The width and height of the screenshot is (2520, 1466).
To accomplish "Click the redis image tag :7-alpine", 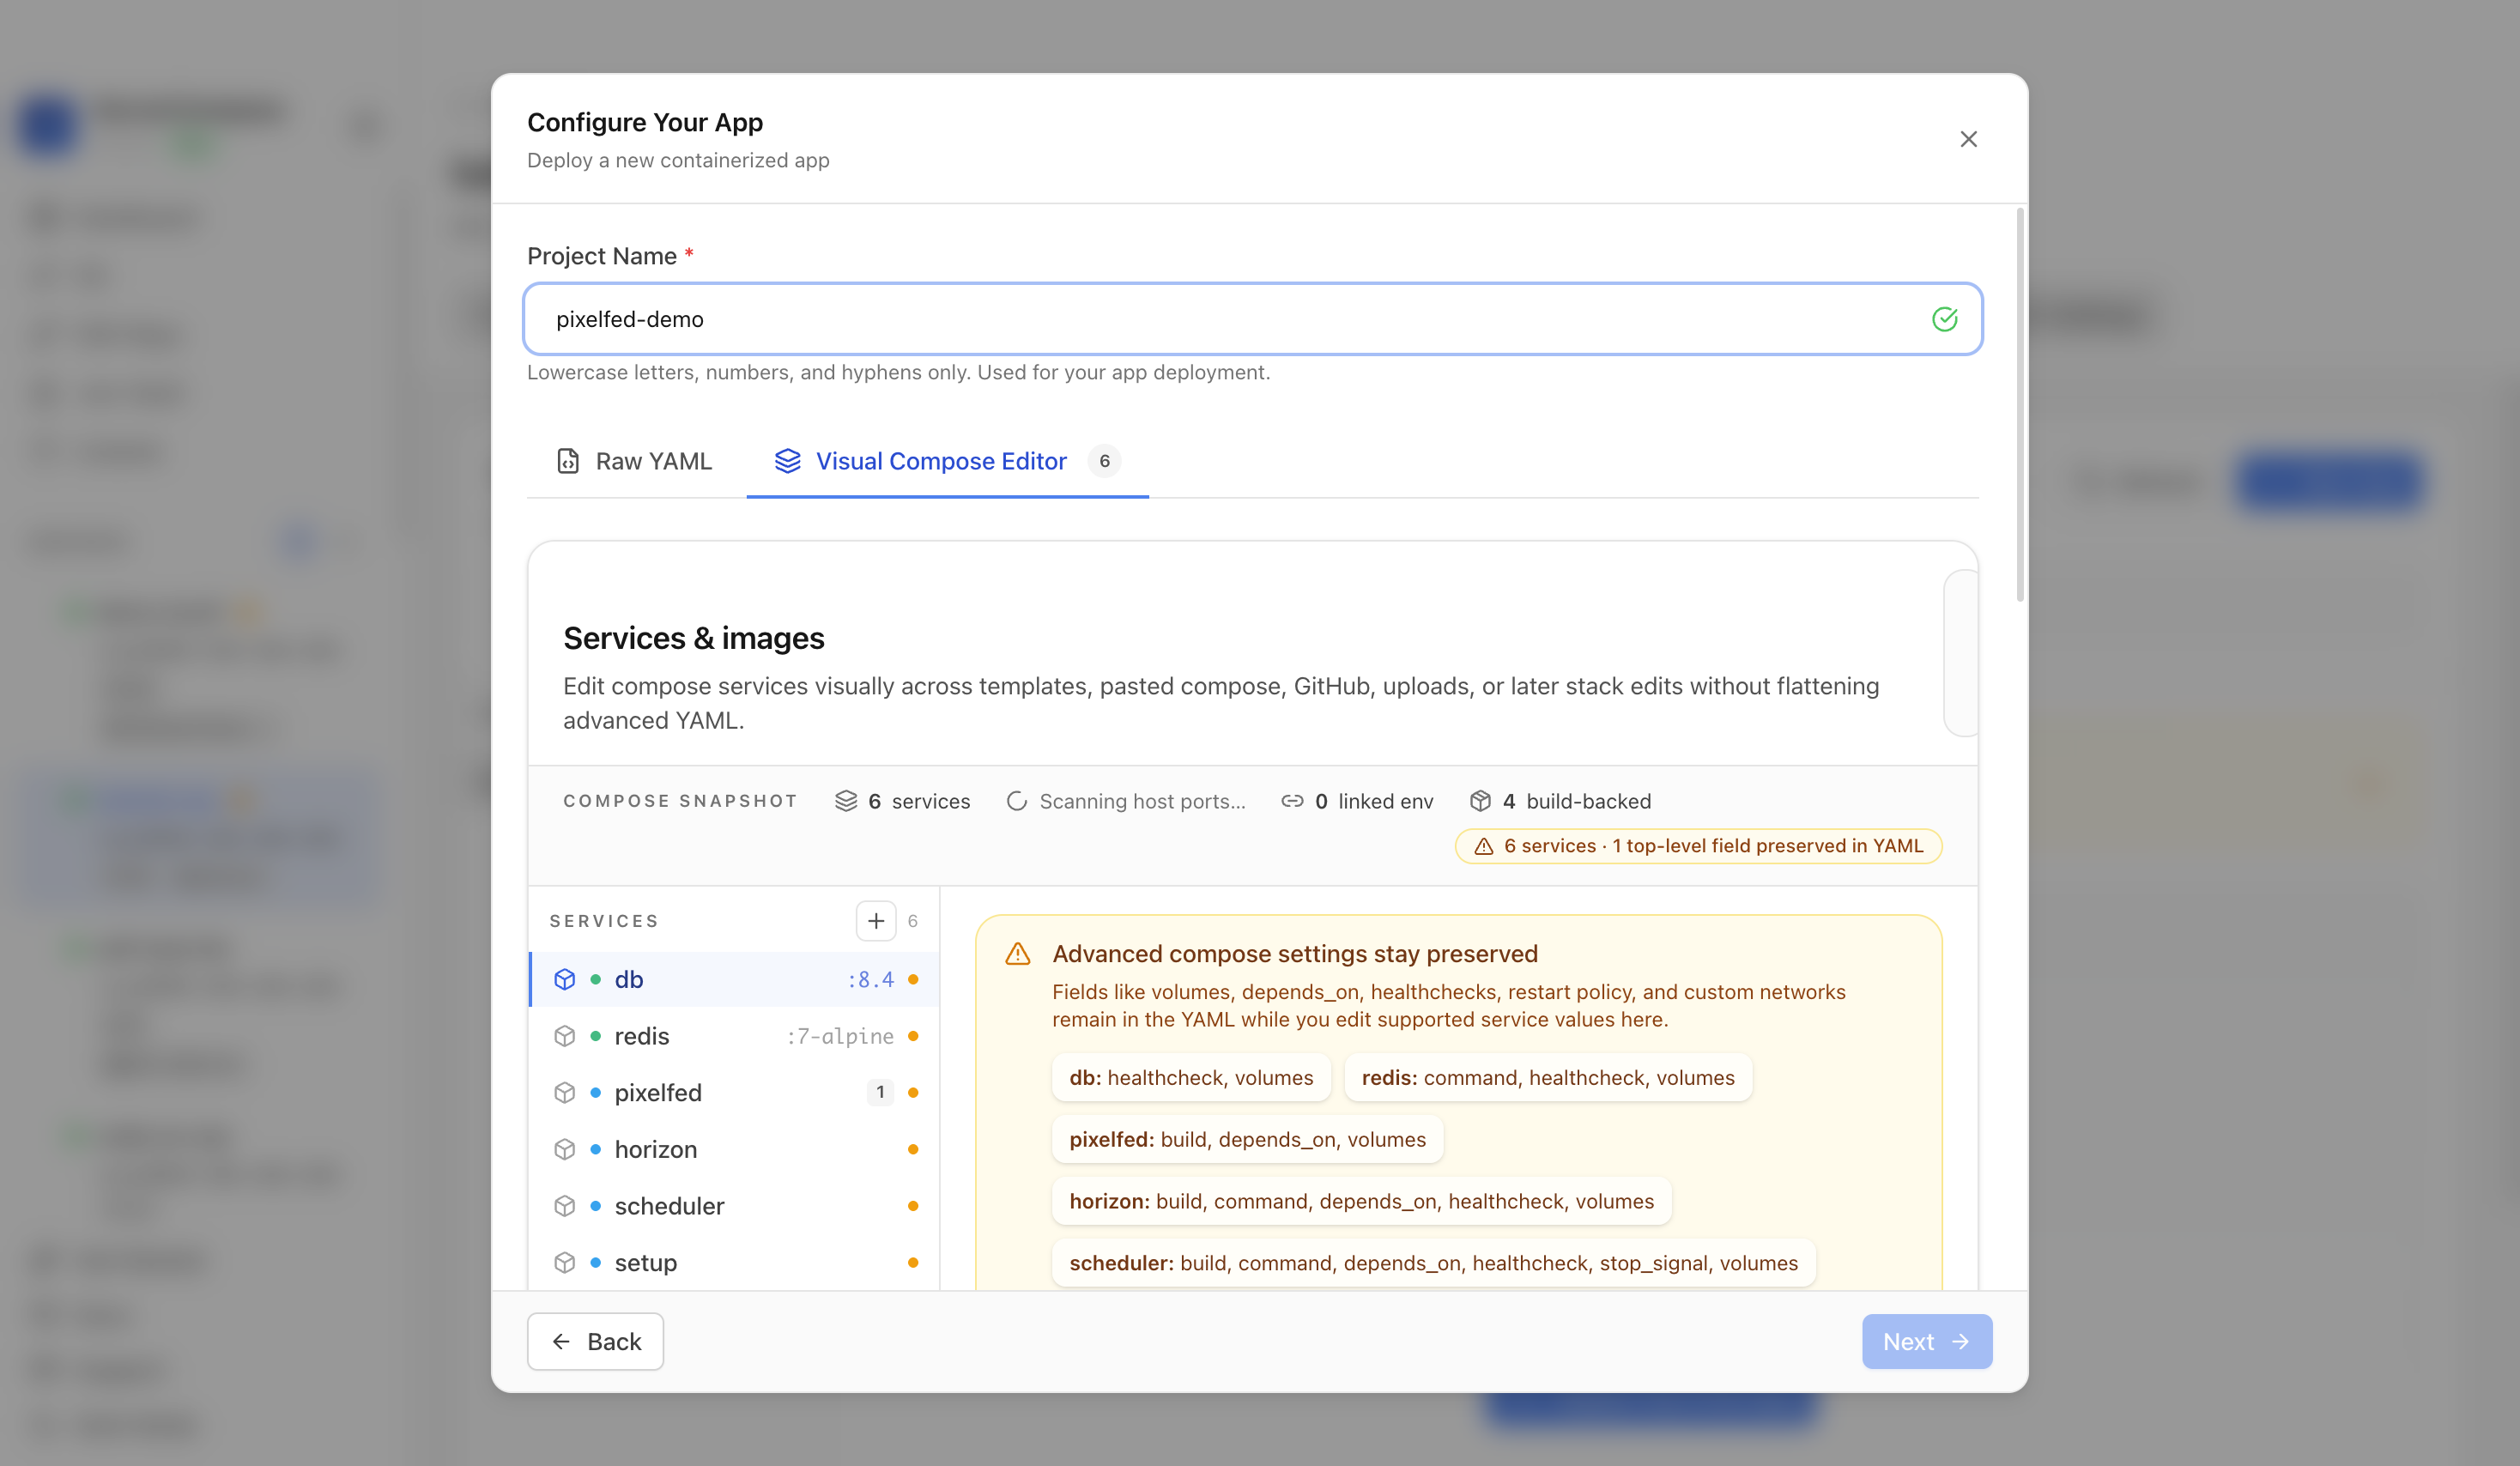I will pyautogui.click(x=840, y=1036).
